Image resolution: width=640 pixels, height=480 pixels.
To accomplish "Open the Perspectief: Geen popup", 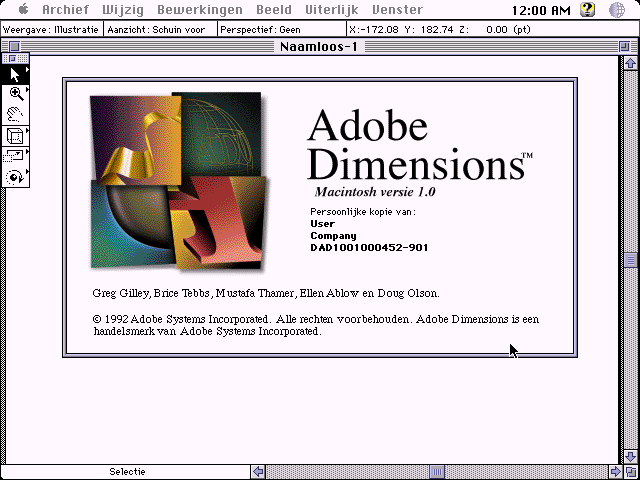I will point(260,30).
